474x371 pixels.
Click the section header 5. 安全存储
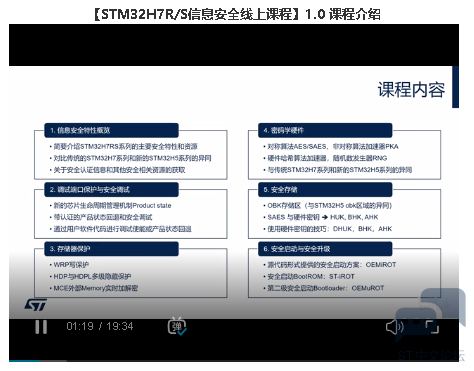click(325, 190)
